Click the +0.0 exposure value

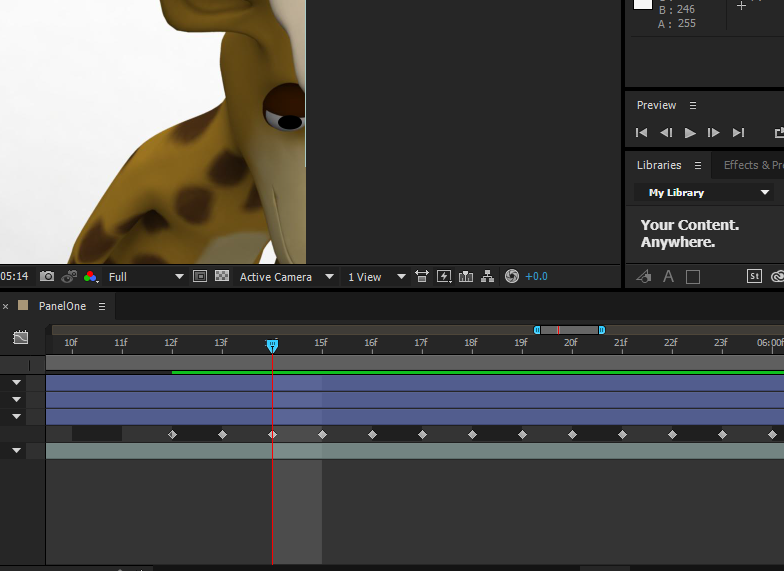point(536,276)
